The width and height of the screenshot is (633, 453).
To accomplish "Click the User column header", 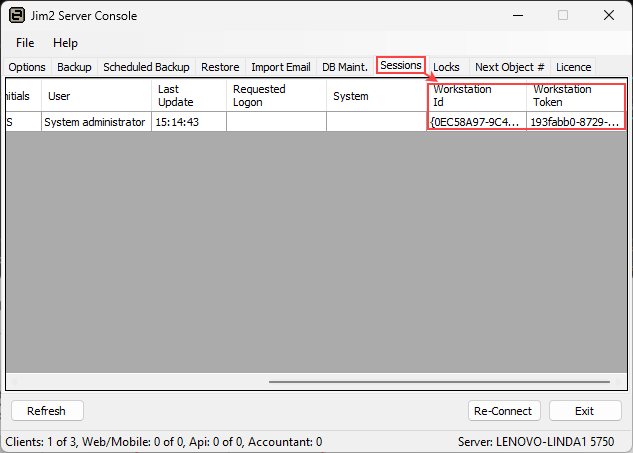I will coord(96,96).
